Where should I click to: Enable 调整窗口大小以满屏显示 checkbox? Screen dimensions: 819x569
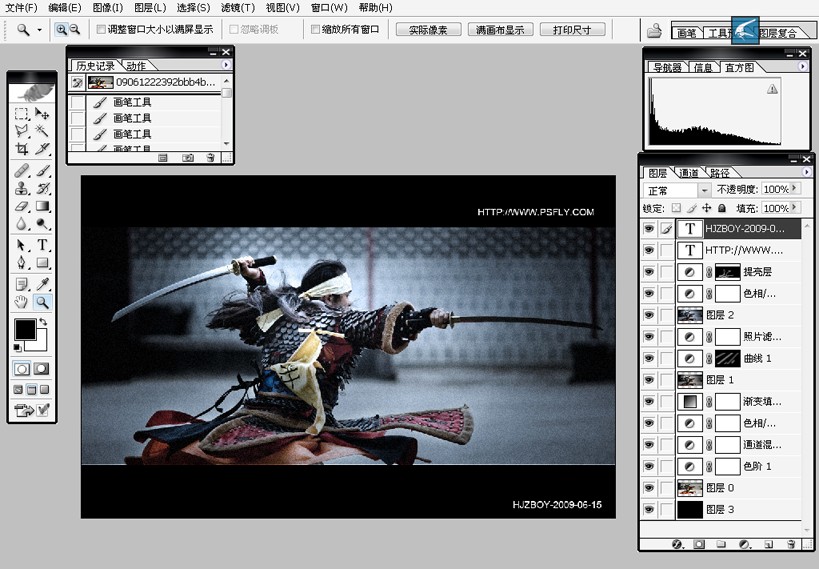101,29
